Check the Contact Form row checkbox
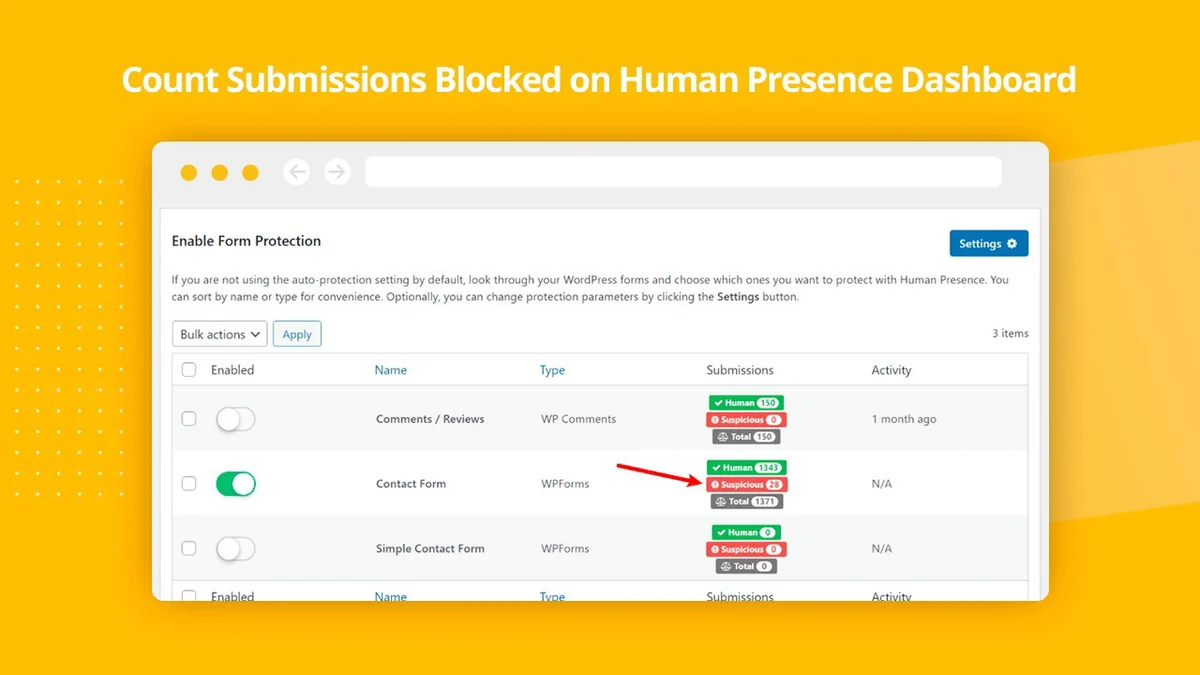 click(189, 484)
